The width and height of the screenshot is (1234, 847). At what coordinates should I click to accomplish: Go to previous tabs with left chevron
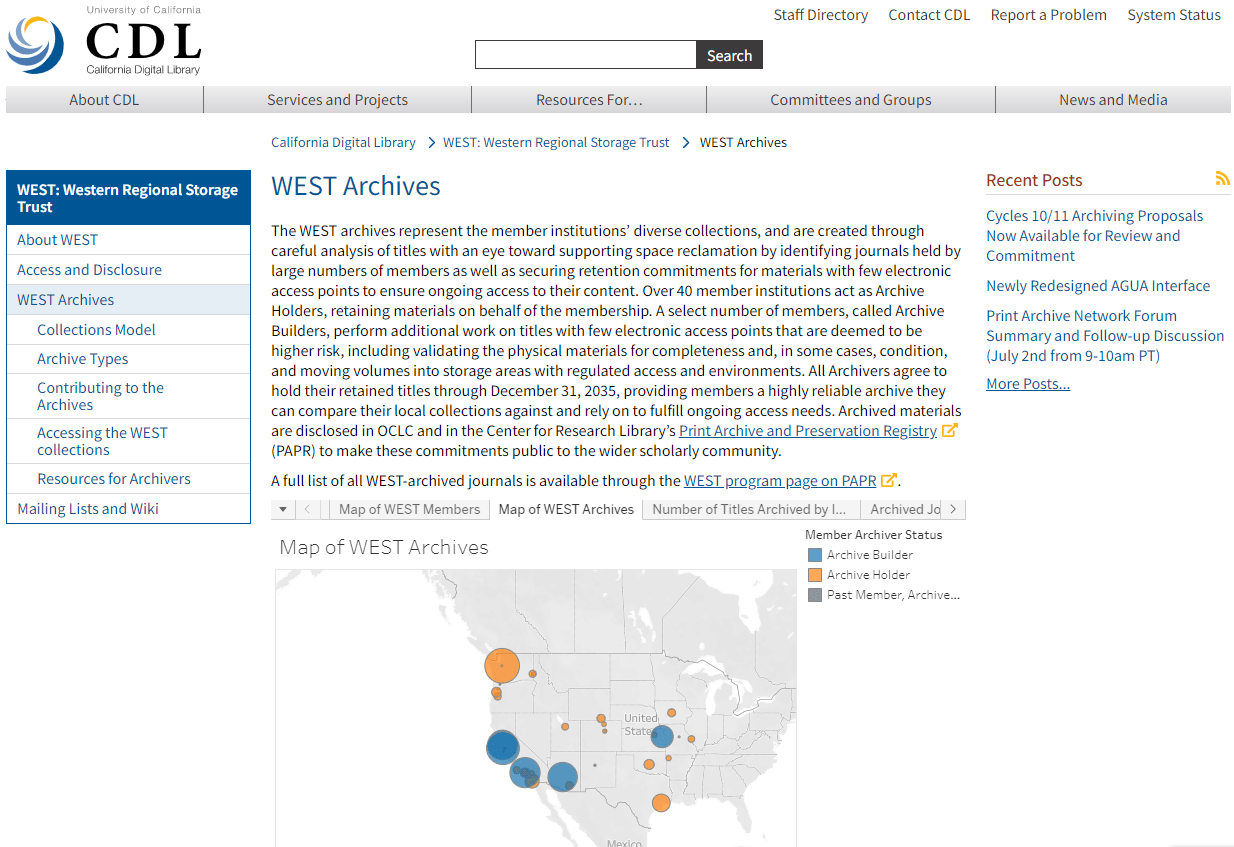point(307,509)
